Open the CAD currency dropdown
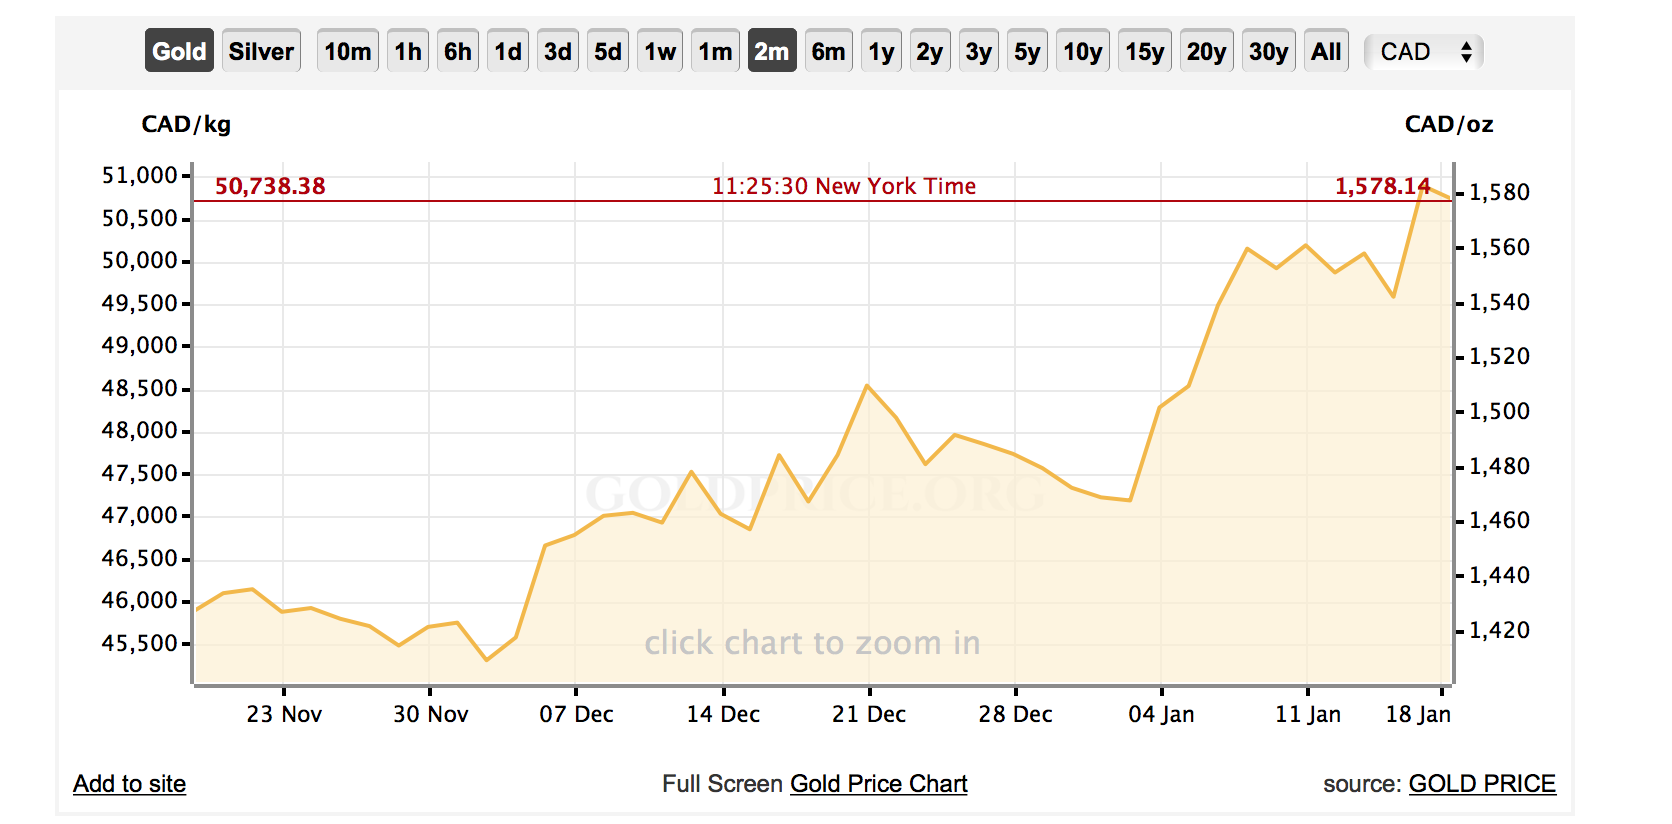Screen dimensions: 1672x824 pyautogui.click(x=1423, y=52)
